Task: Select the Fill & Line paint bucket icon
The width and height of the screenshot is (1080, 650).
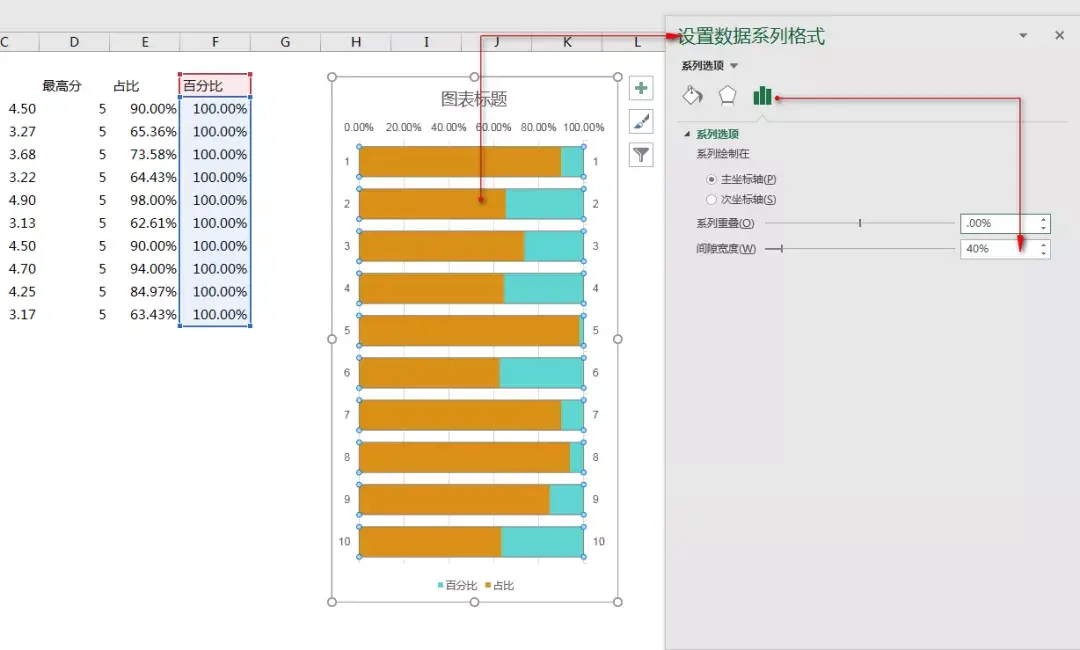Action: coord(692,96)
